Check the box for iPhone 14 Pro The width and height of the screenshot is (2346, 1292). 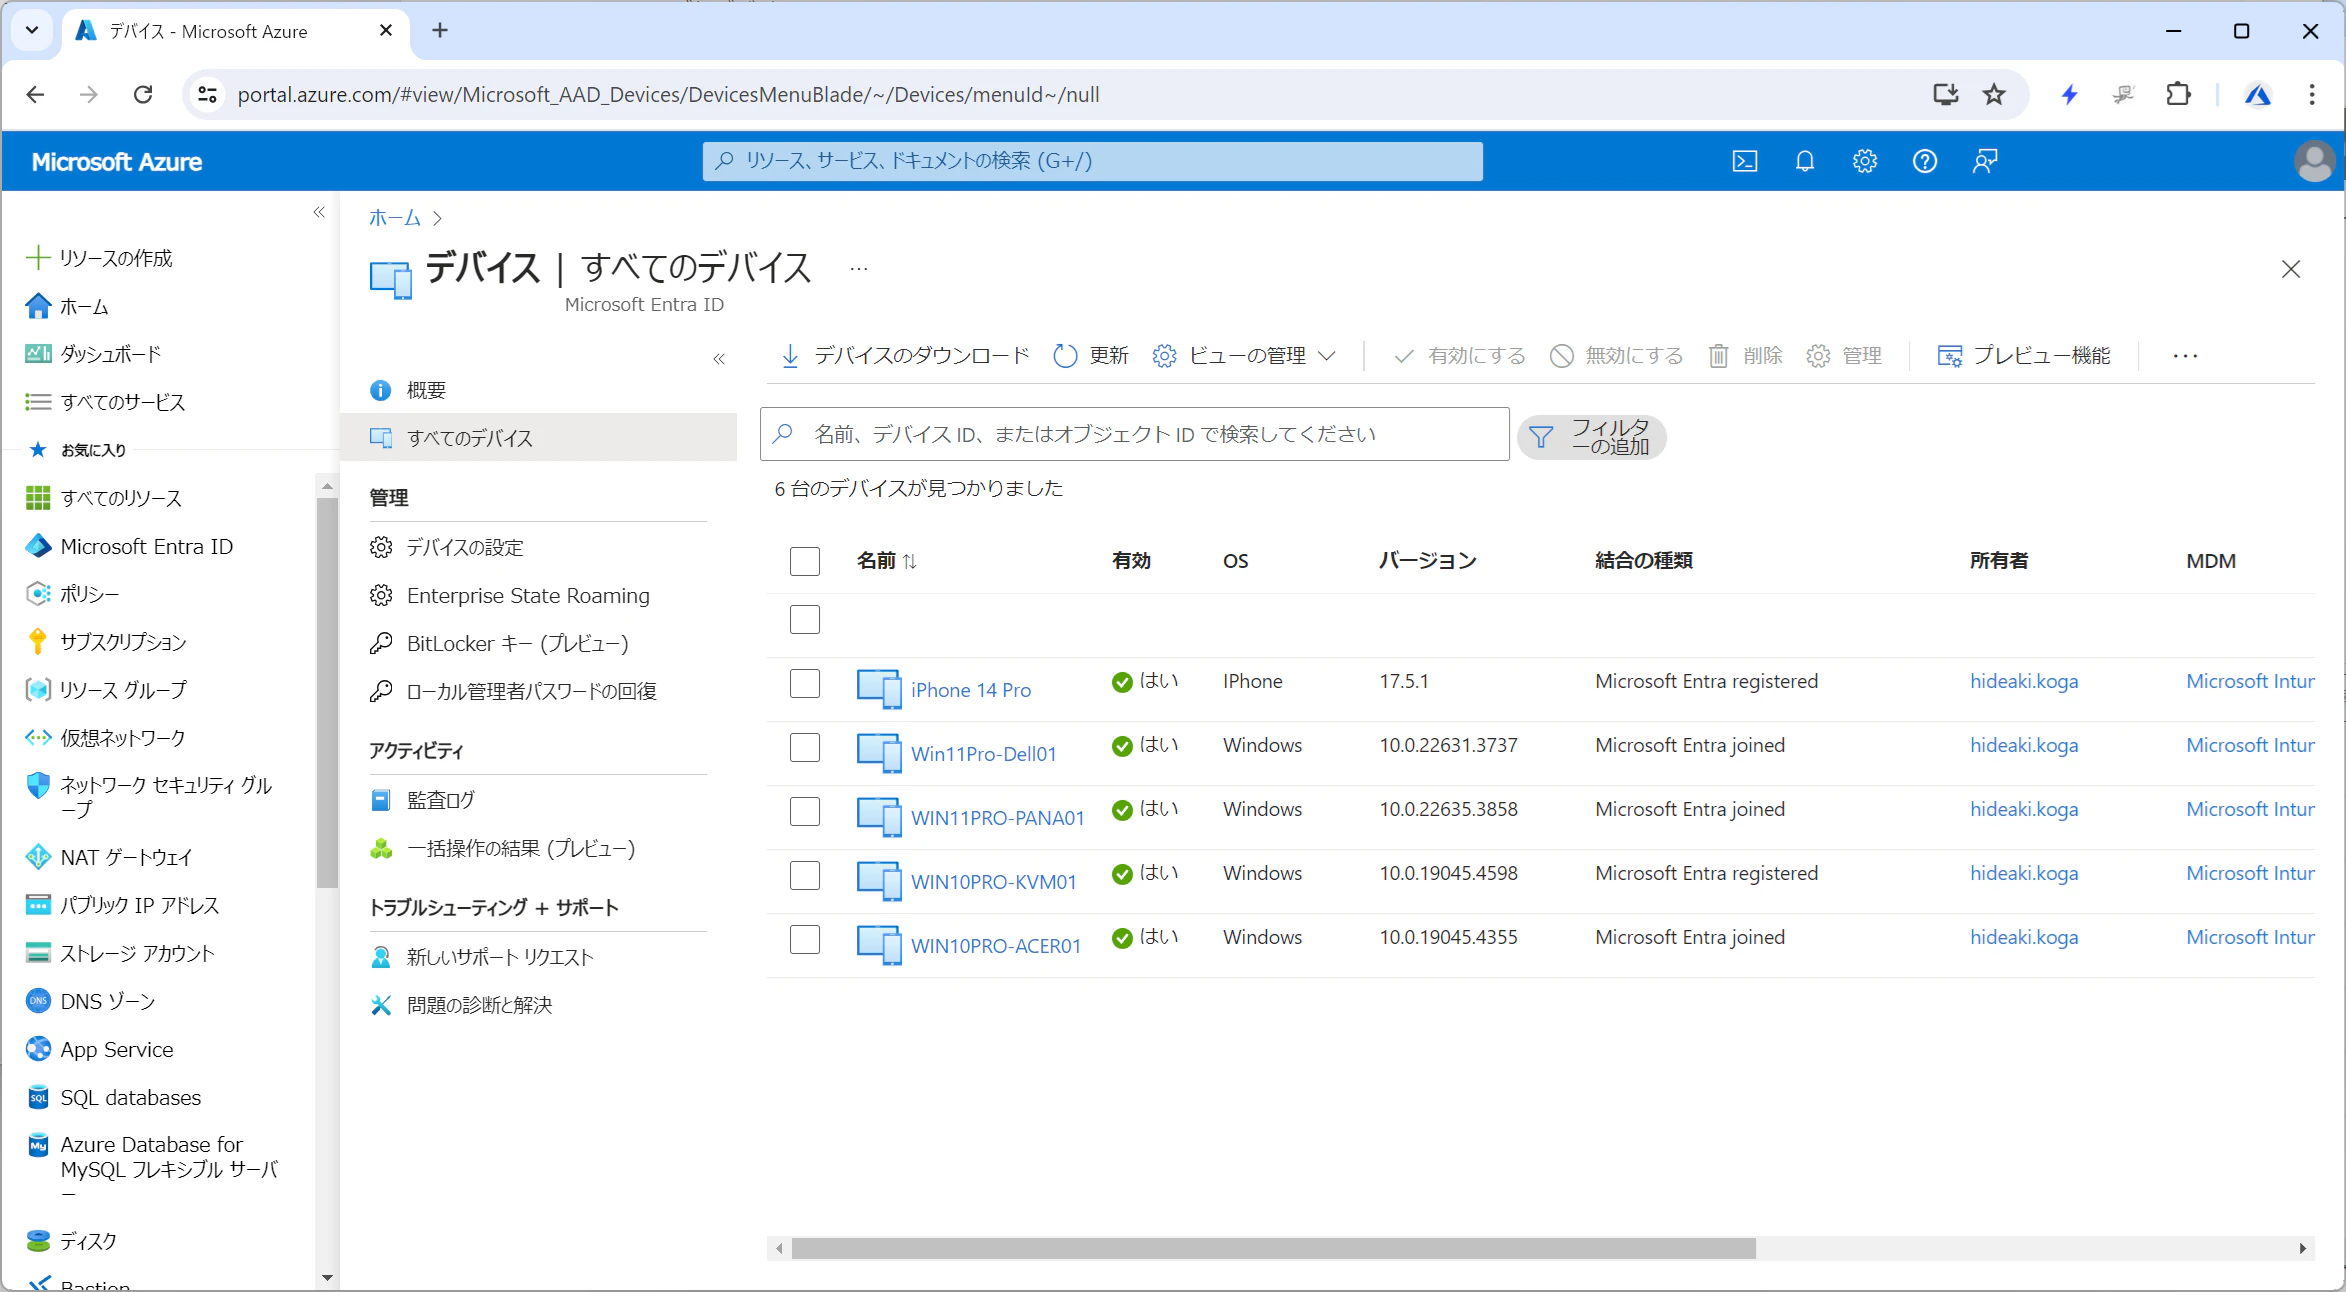[805, 684]
